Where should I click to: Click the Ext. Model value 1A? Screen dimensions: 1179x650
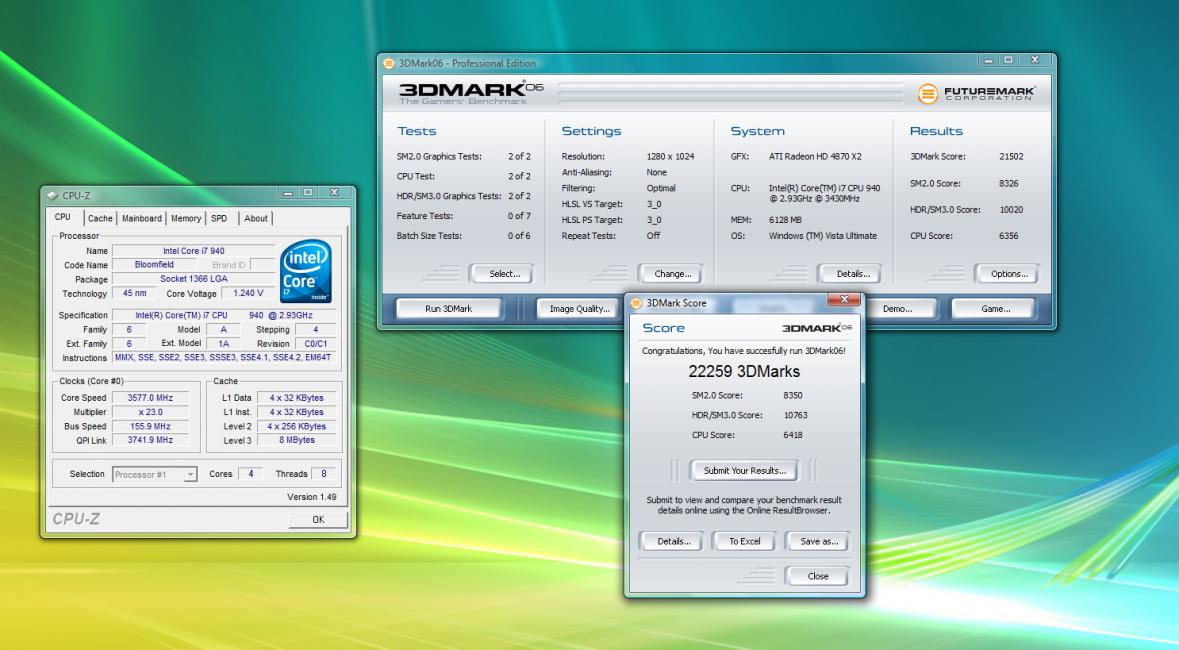223,344
